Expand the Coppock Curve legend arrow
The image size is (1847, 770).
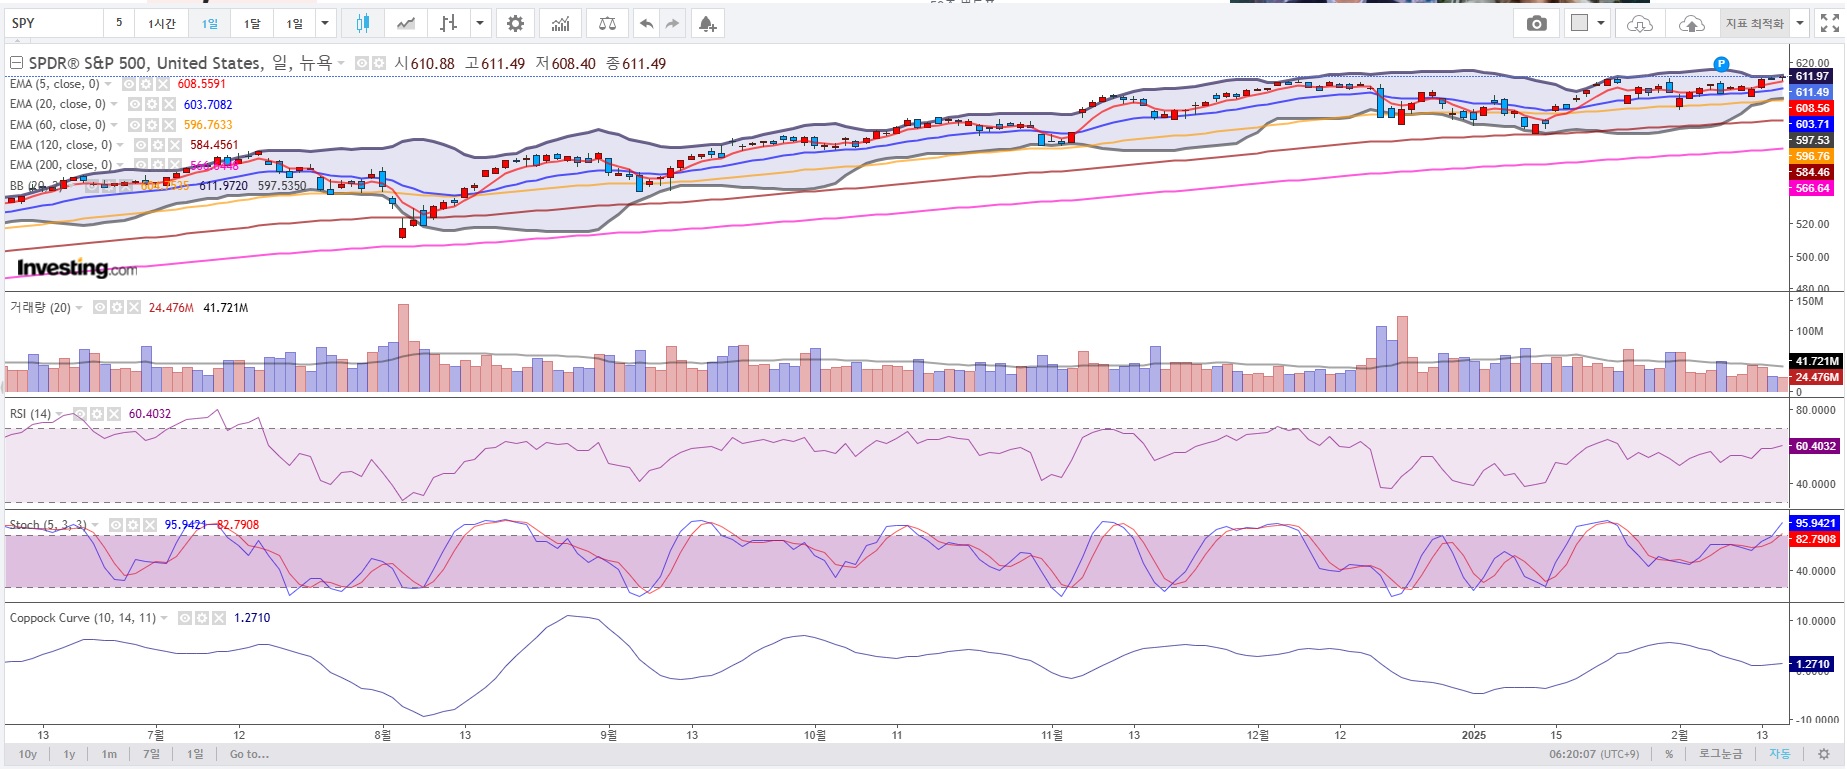[165, 618]
